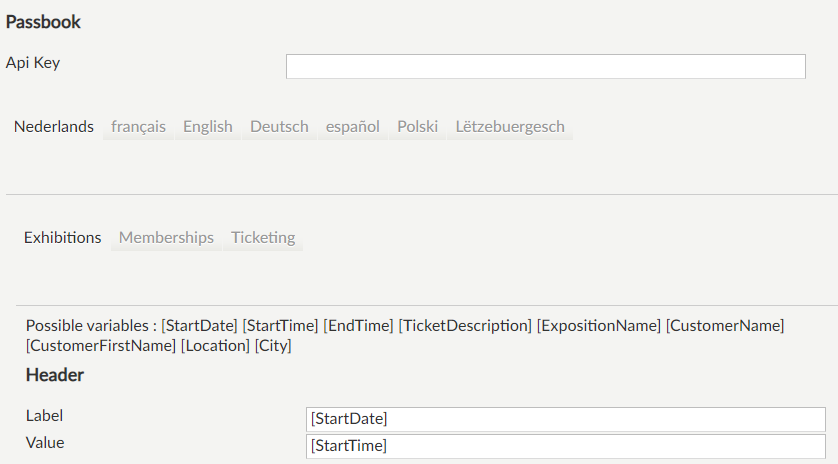
Task: Click the [CustomerFirstName] variable text
Action: pos(101,346)
